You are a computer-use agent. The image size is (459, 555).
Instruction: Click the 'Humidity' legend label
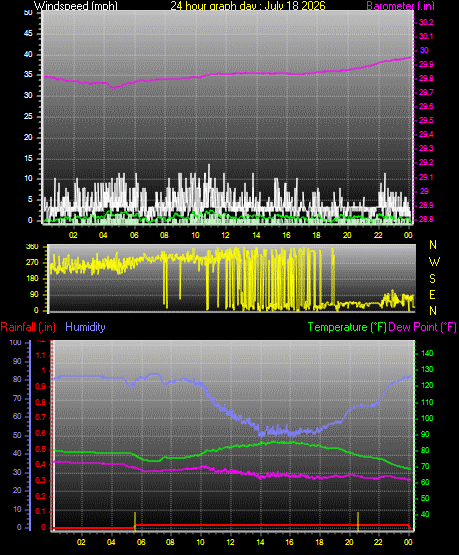(x=85, y=327)
